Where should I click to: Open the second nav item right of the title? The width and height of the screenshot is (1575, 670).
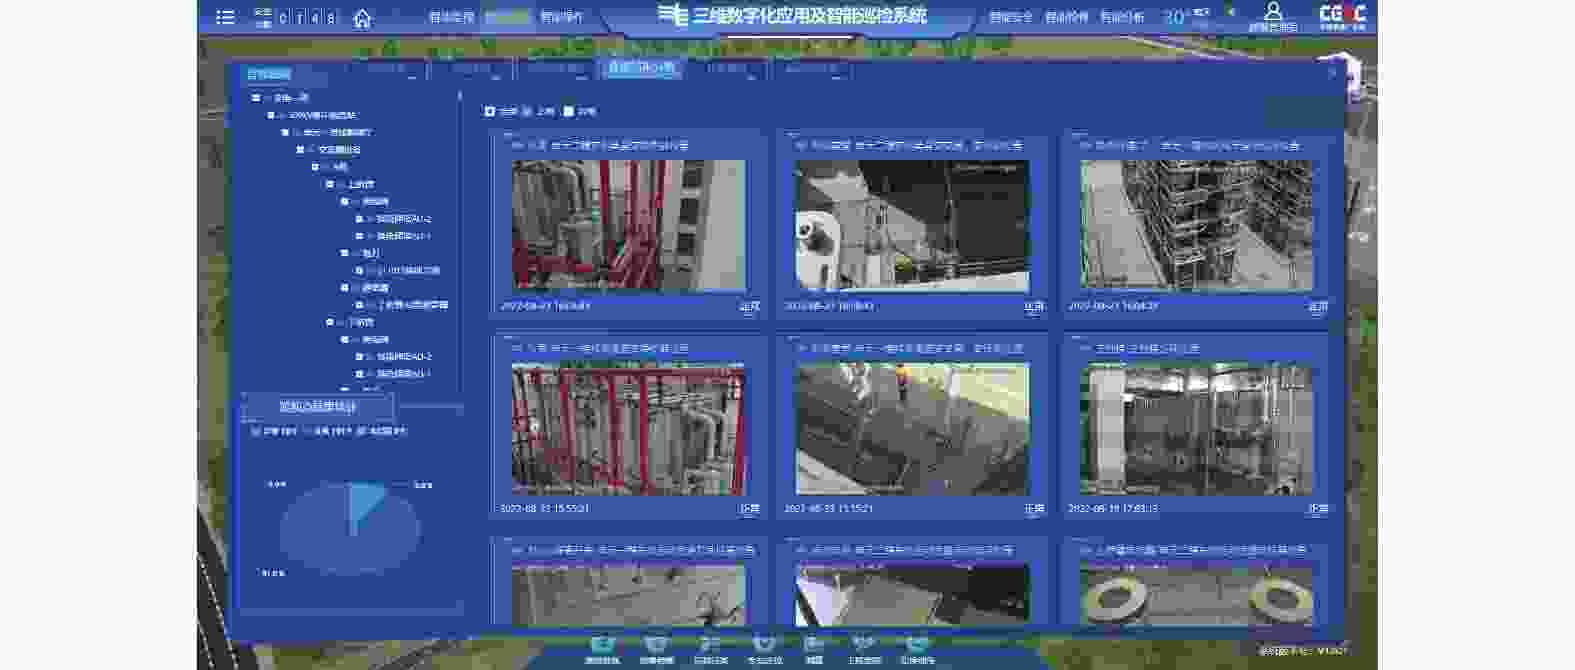[x=1066, y=17]
